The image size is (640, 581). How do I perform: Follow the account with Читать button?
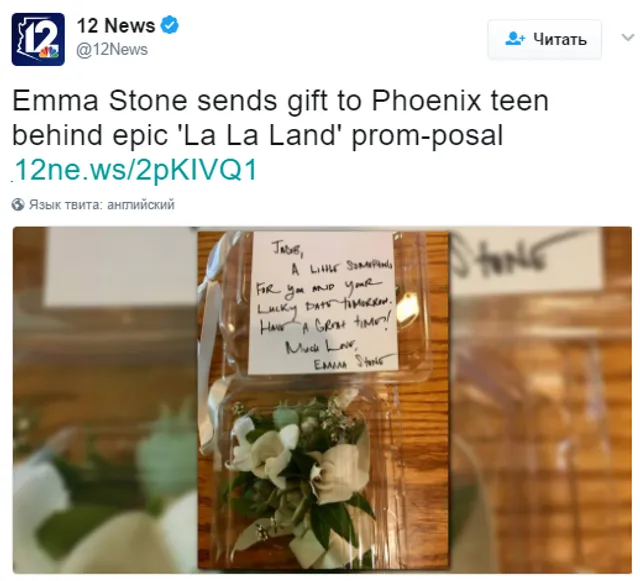pyautogui.click(x=544, y=39)
